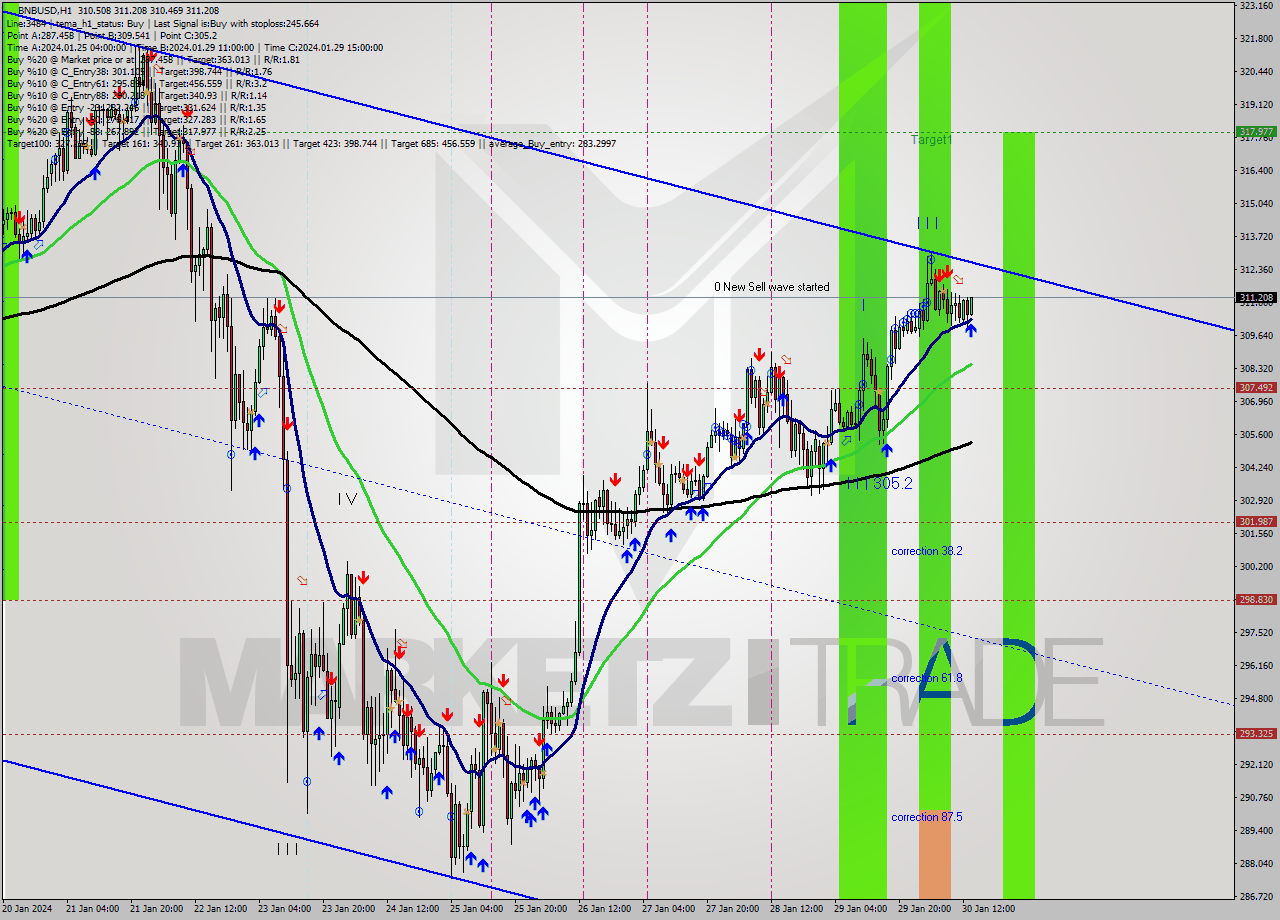
Task: Click 320.440 on the price axis
Action: click(1256, 72)
